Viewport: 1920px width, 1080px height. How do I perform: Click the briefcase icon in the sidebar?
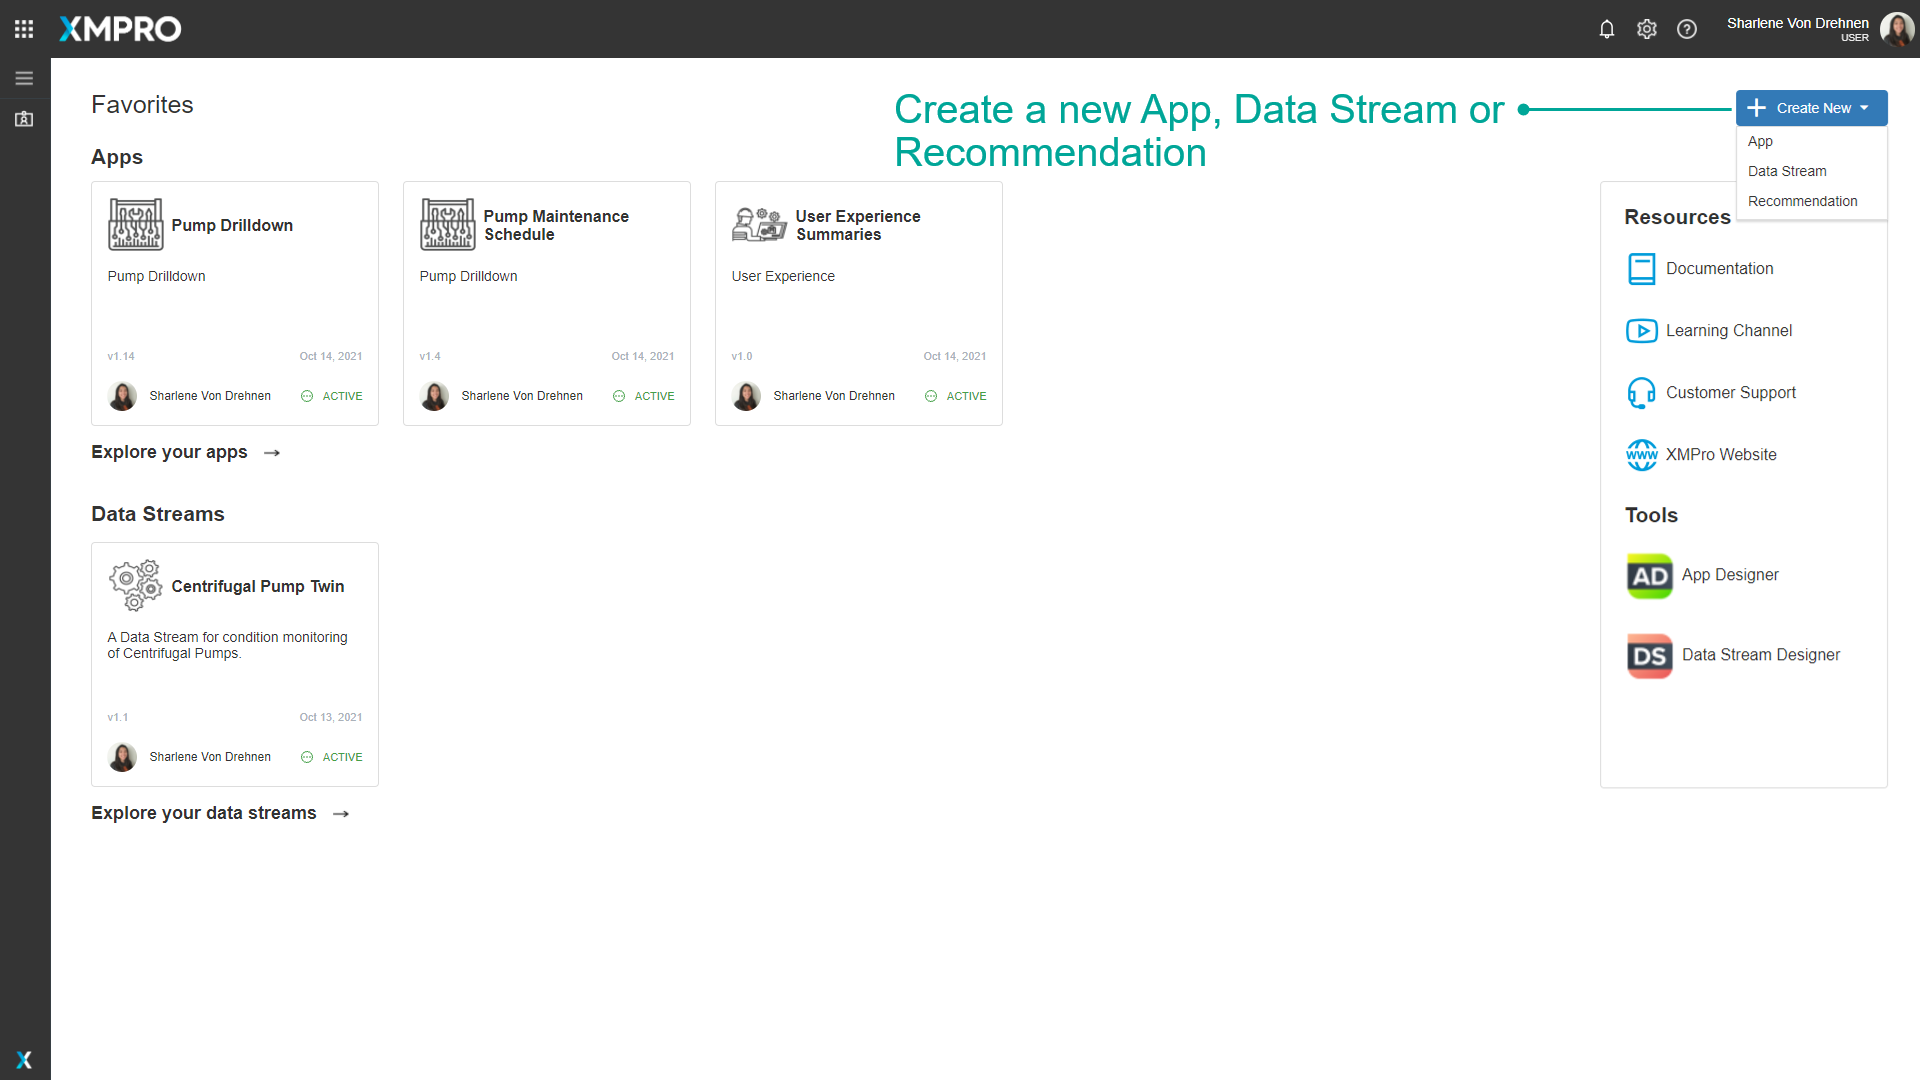pyautogui.click(x=23, y=118)
